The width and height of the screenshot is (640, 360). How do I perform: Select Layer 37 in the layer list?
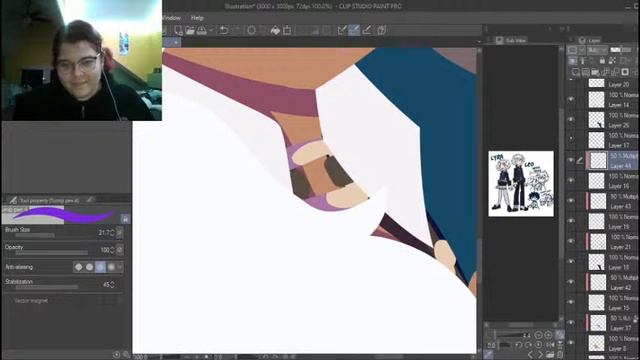612,323
